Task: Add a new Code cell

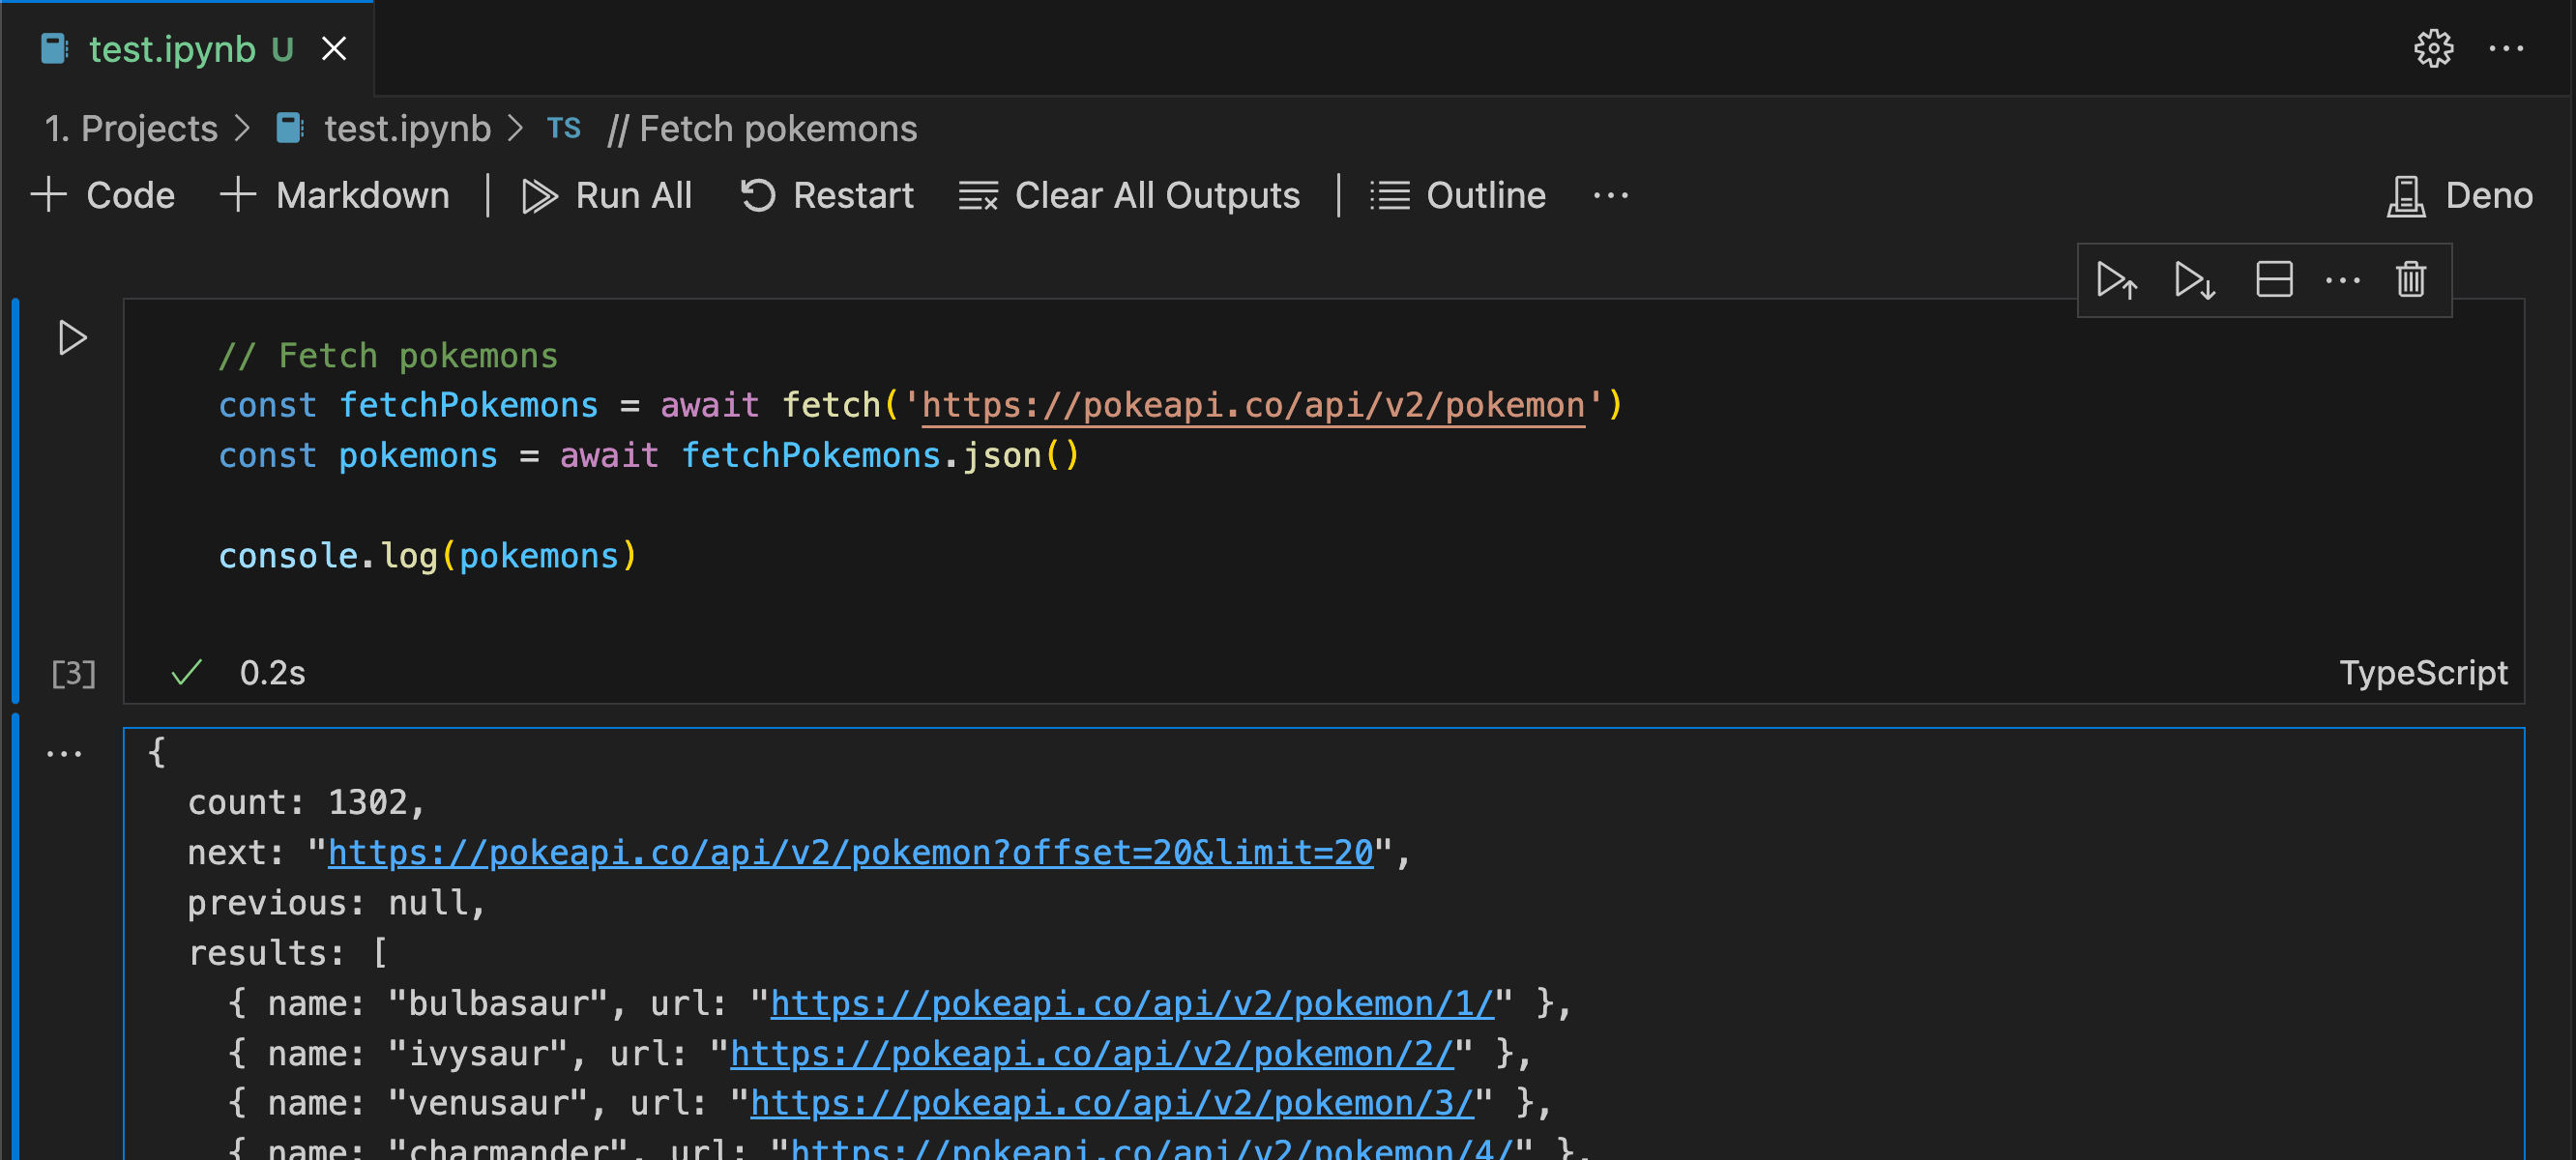Action: click(x=104, y=195)
